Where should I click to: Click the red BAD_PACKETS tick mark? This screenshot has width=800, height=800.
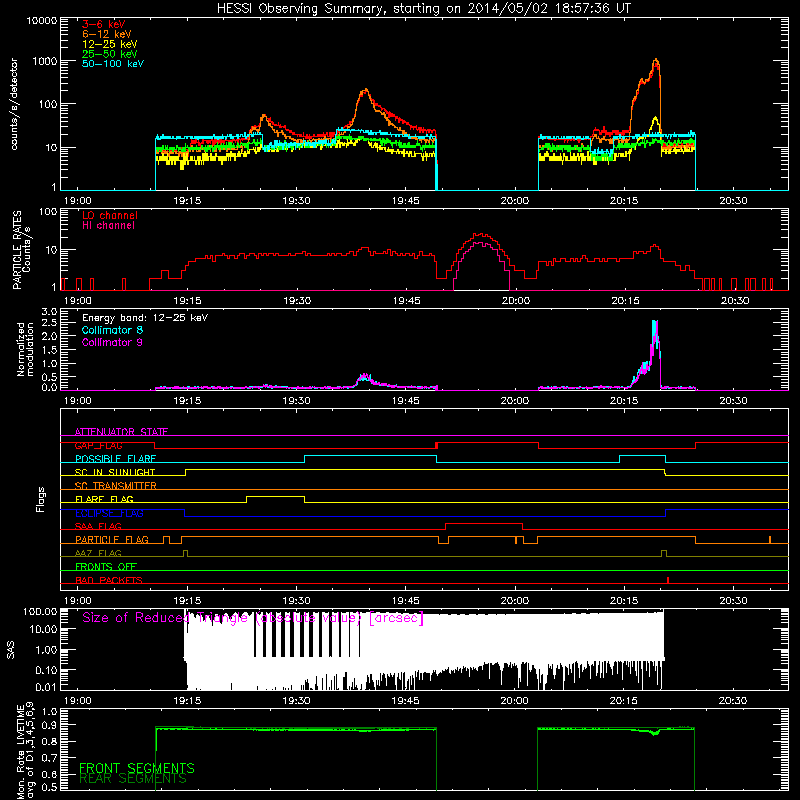tap(668, 580)
